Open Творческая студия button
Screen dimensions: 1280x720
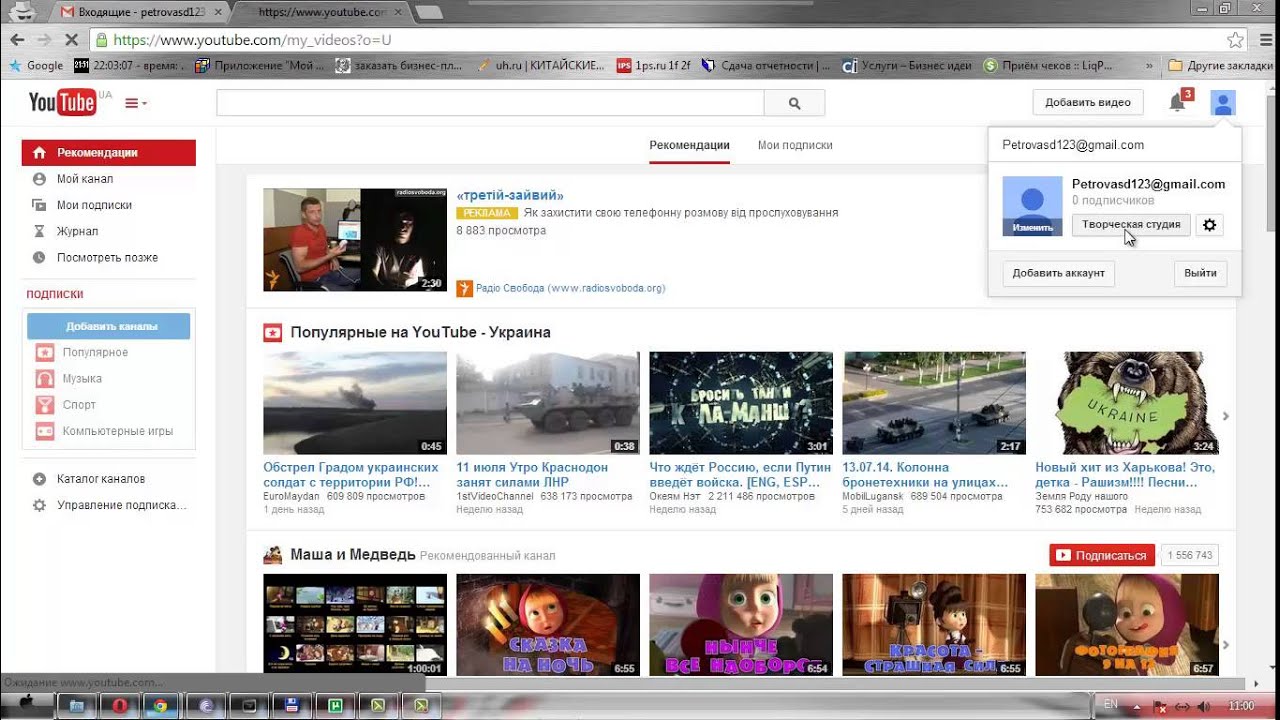coord(1131,225)
